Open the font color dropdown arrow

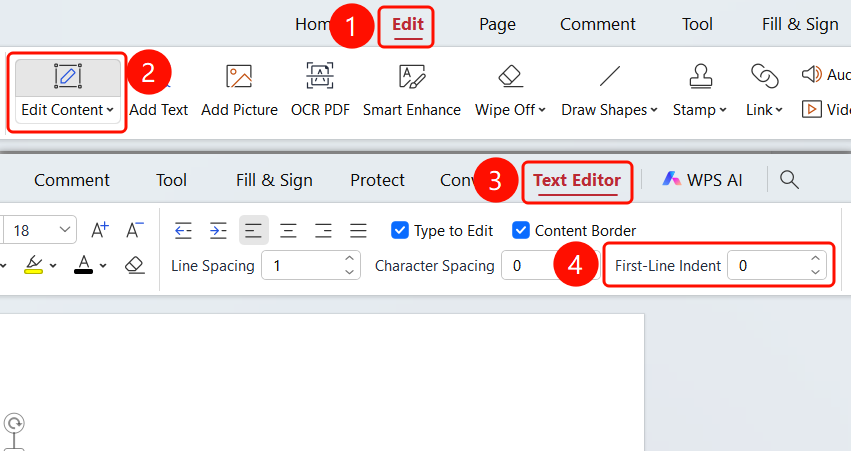(x=103, y=266)
